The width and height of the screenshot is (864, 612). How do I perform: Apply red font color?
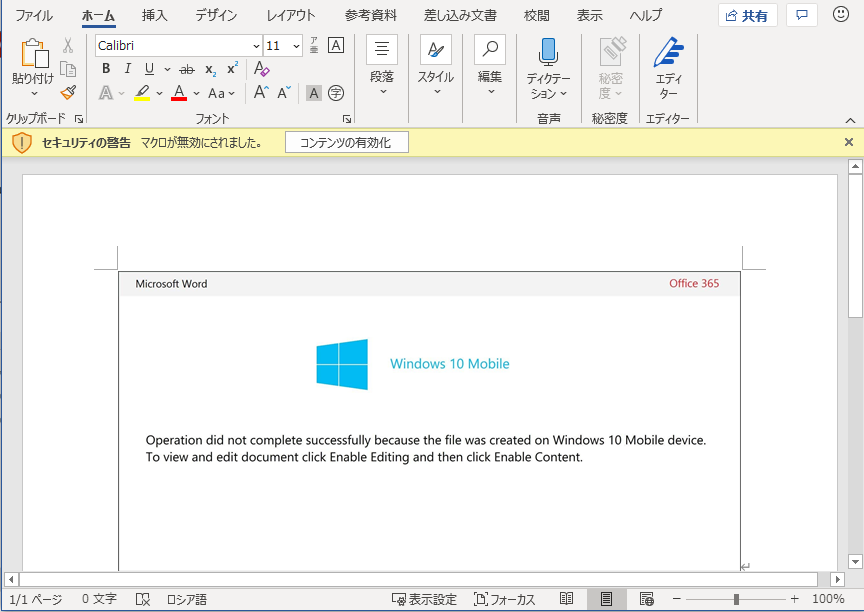[179, 93]
